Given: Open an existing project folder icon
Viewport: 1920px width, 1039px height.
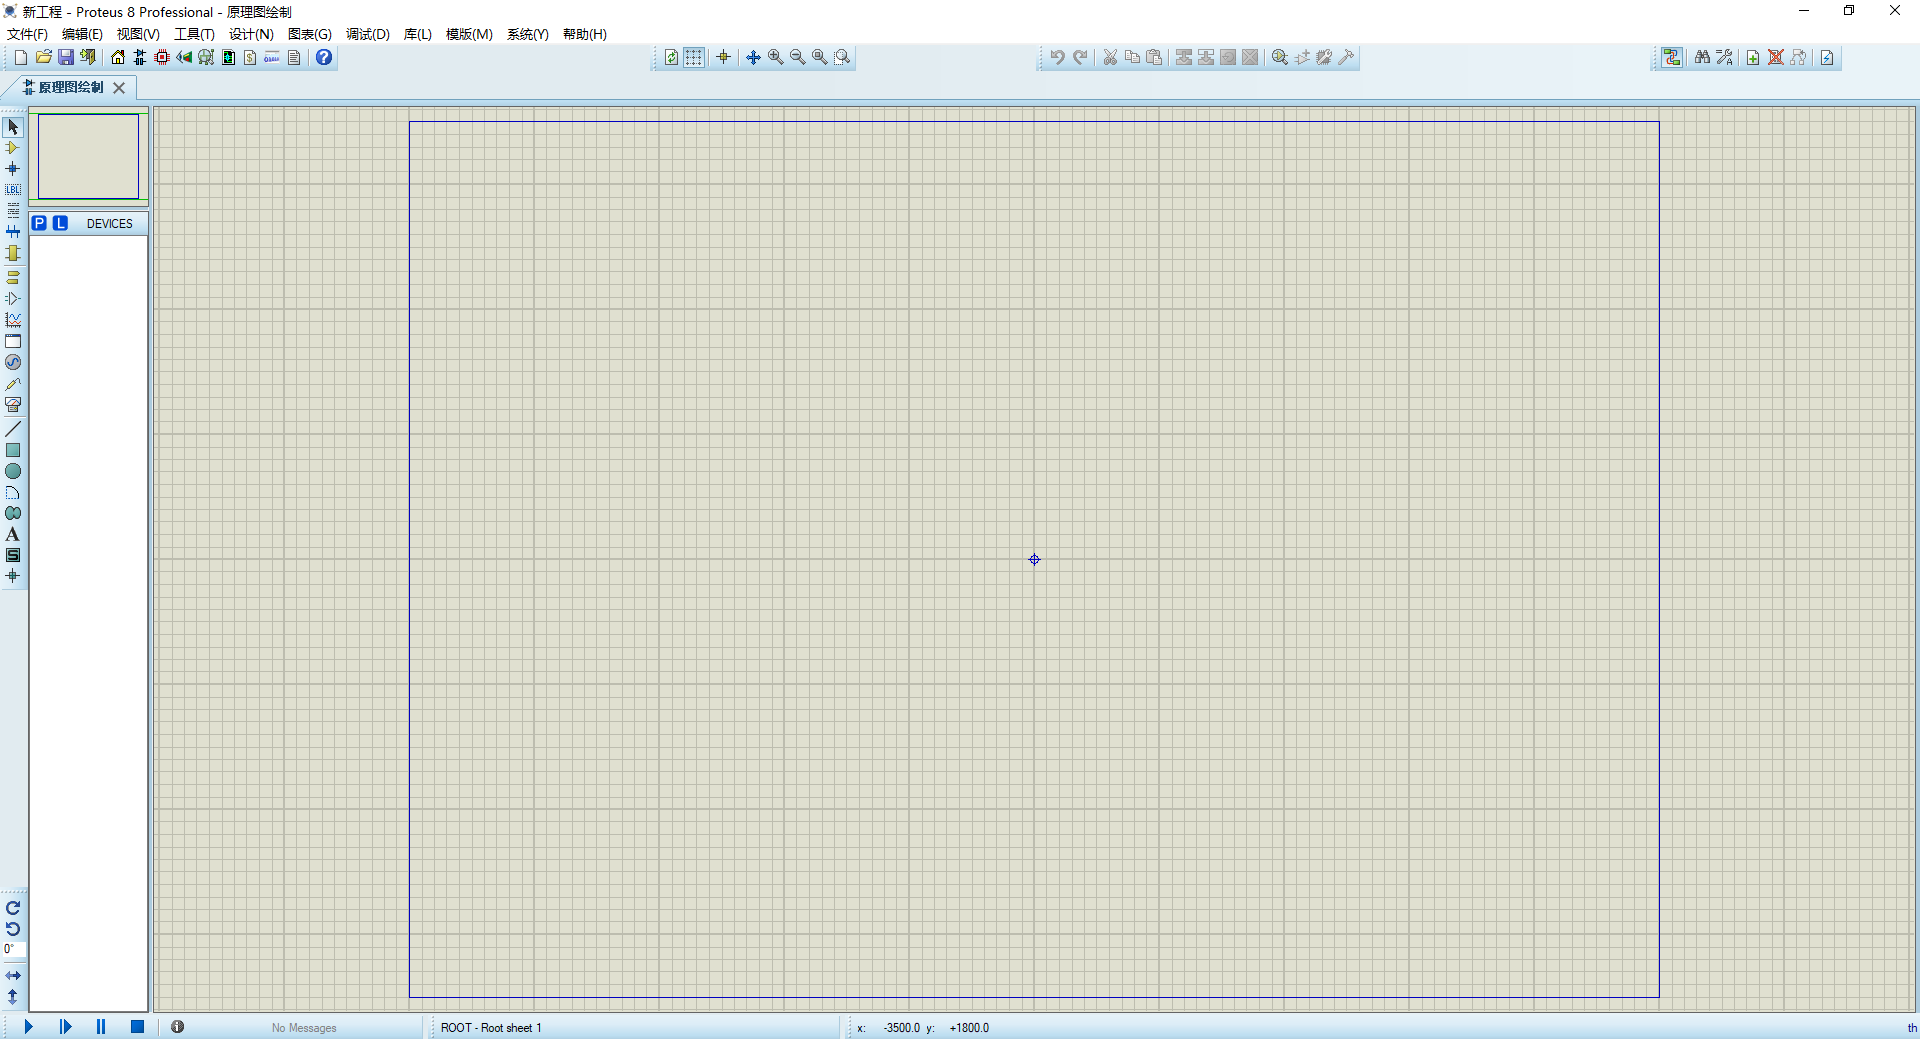Looking at the screenshot, I should point(43,57).
